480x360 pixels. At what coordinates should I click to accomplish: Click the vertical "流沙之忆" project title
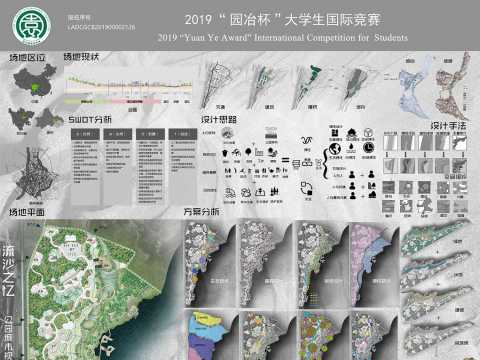click(8, 271)
